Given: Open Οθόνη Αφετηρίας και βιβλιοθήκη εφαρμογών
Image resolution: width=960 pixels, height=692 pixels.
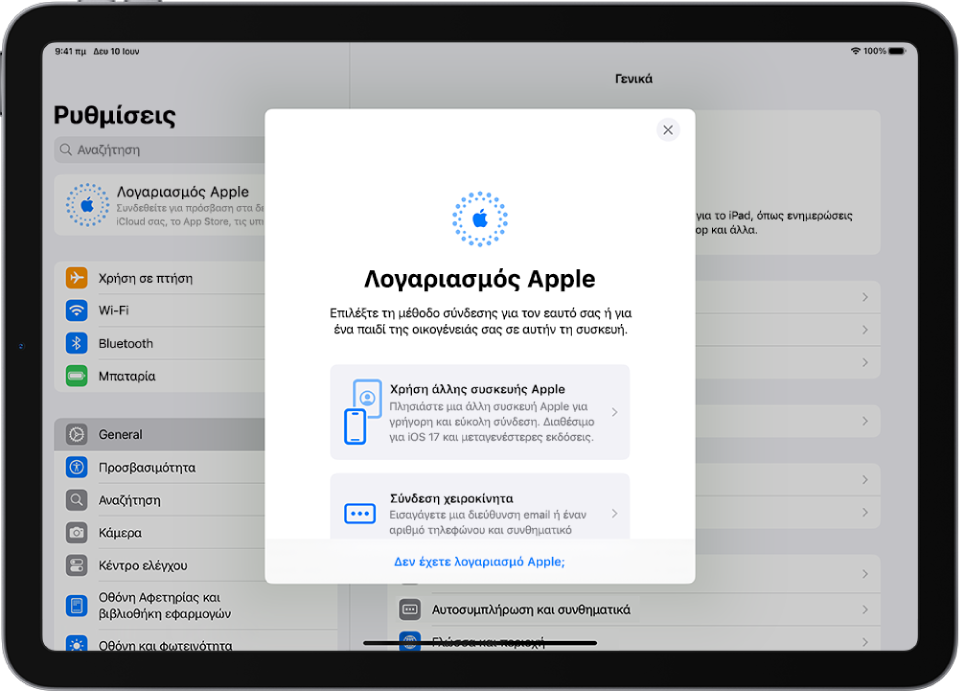Looking at the screenshot, I should coord(196,606).
